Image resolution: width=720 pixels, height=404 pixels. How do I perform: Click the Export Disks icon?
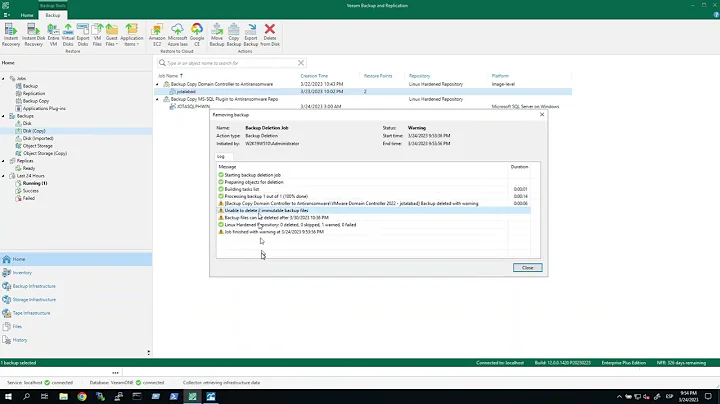[x=83, y=35]
